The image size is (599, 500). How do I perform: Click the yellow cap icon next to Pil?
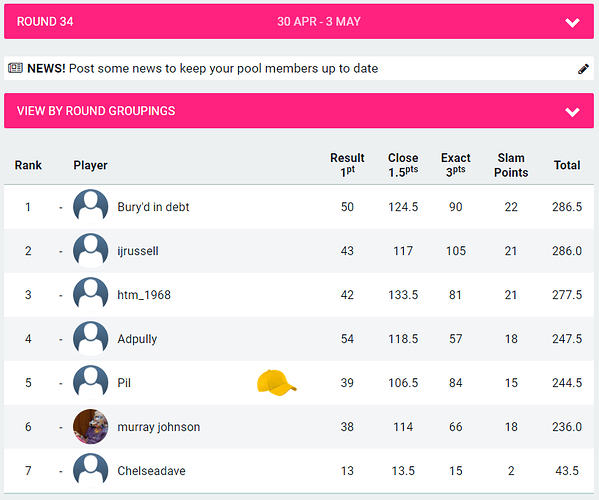click(x=276, y=382)
